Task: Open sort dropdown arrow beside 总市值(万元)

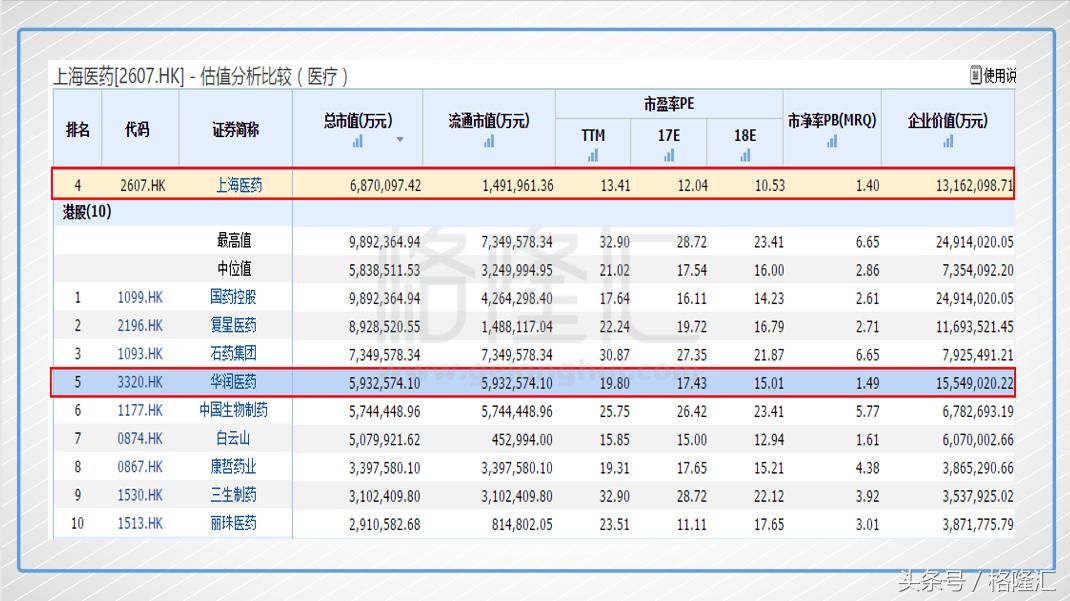Action: point(400,139)
